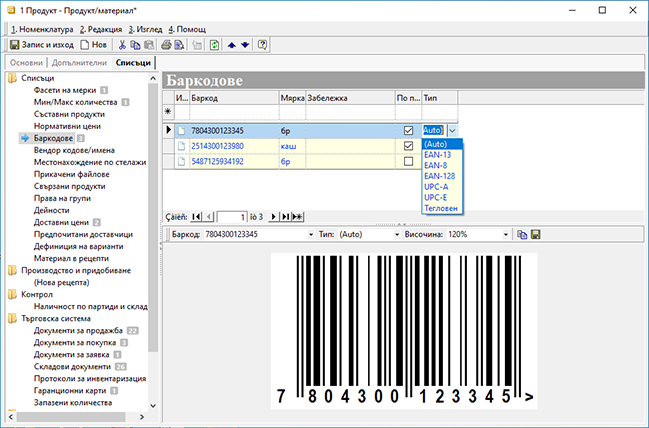Open print preview icon
649x428 pixels.
179,45
